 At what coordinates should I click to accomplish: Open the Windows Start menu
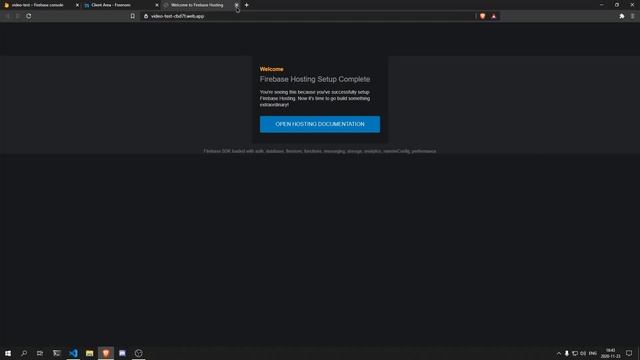[x=8, y=353]
